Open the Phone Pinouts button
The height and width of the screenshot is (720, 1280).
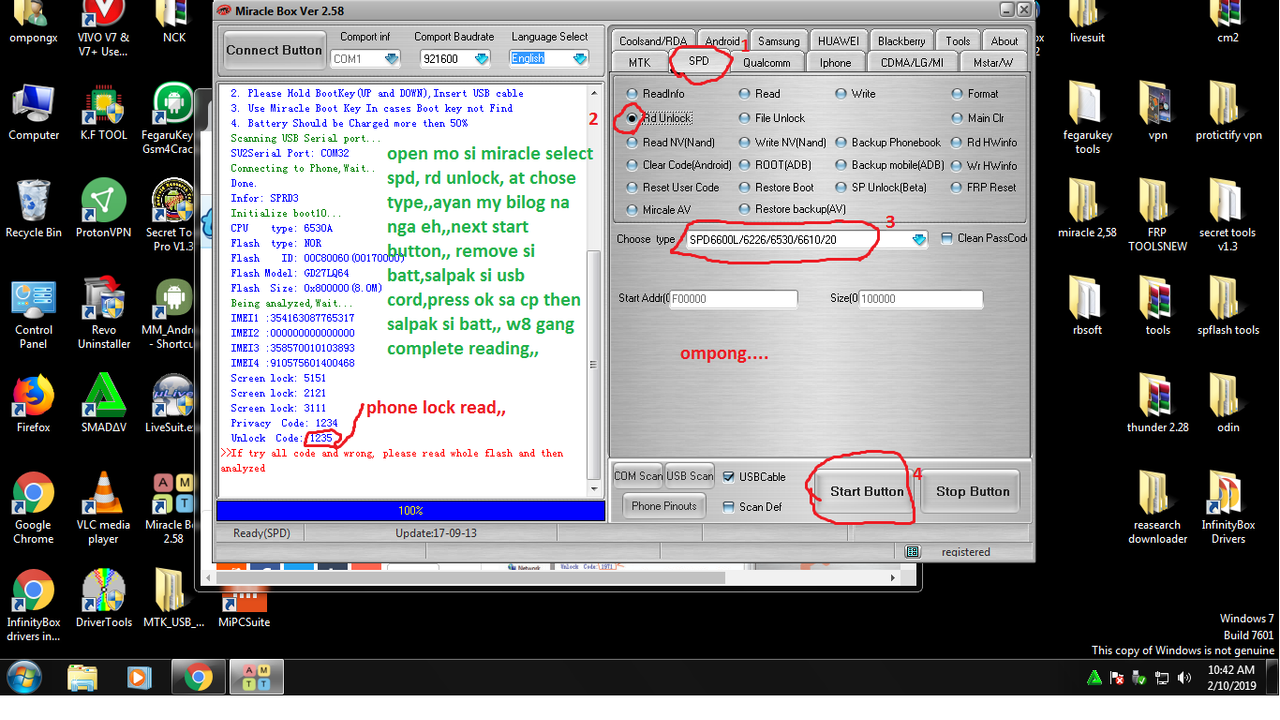pyautogui.click(x=664, y=506)
